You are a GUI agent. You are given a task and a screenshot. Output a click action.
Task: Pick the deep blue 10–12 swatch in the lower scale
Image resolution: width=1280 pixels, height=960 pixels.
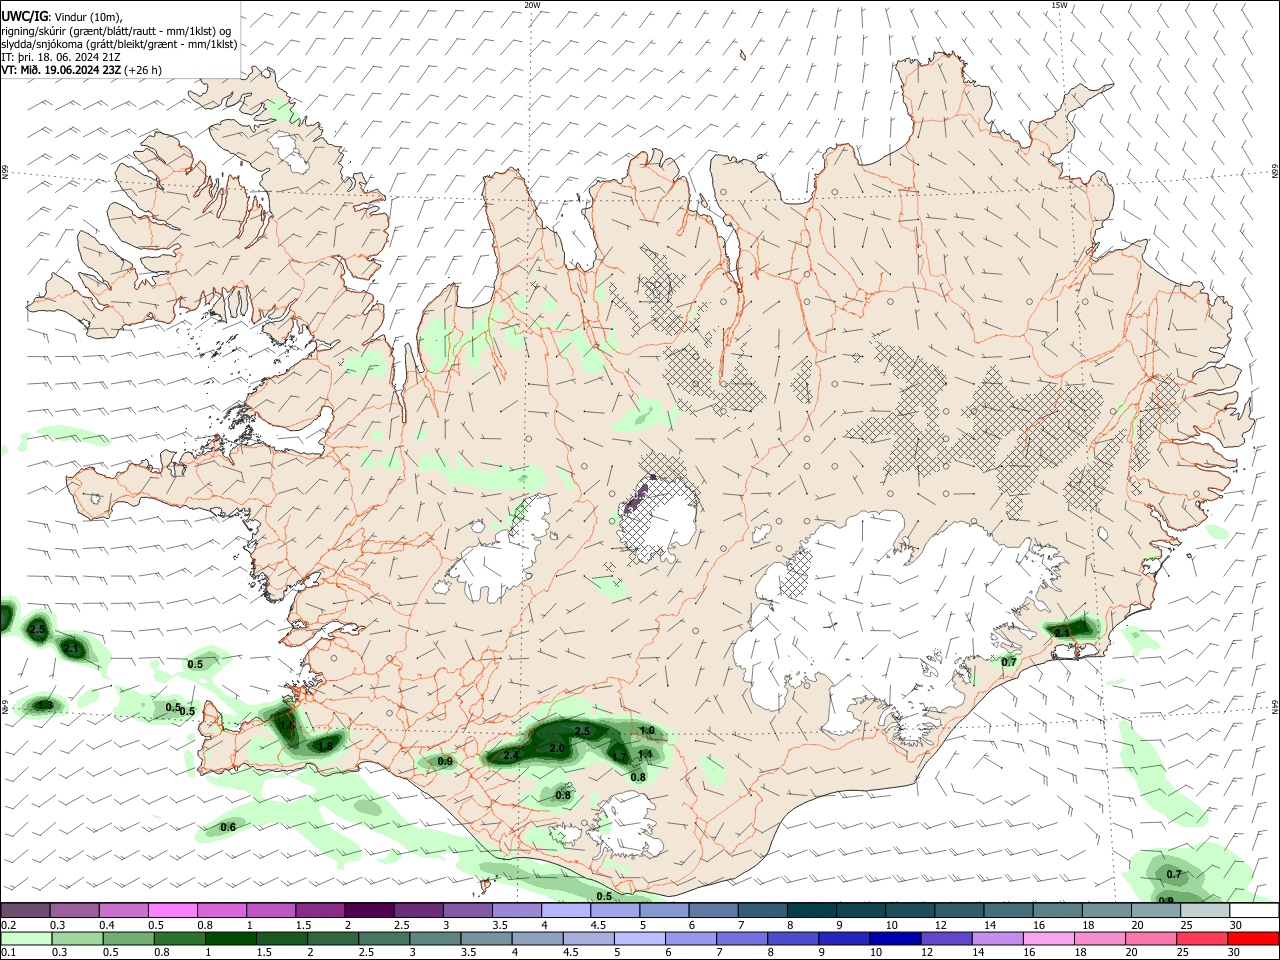896,939
